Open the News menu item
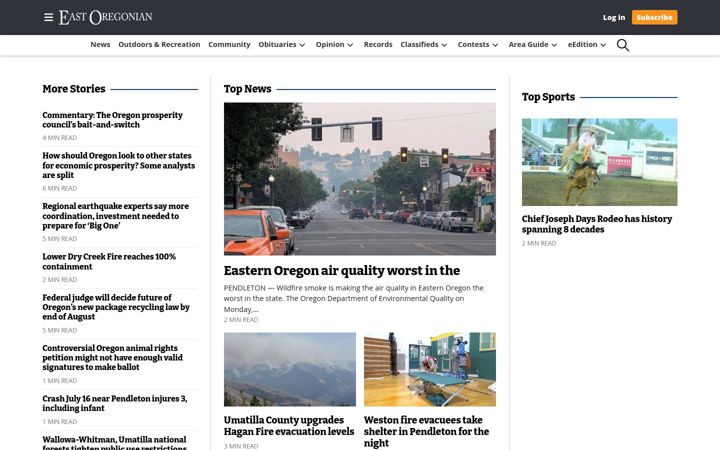Viewport: 720px width, 450px height. (x=100, y=45)
